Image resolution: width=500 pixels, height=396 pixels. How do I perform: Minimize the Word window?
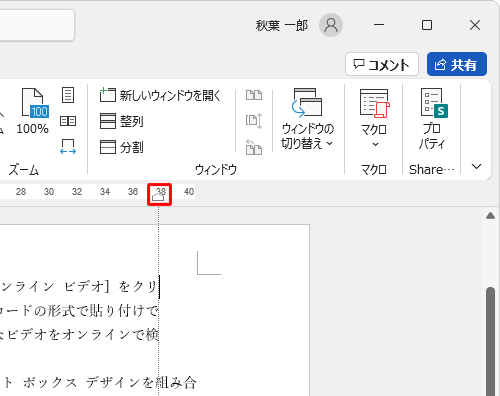point(379,25)
